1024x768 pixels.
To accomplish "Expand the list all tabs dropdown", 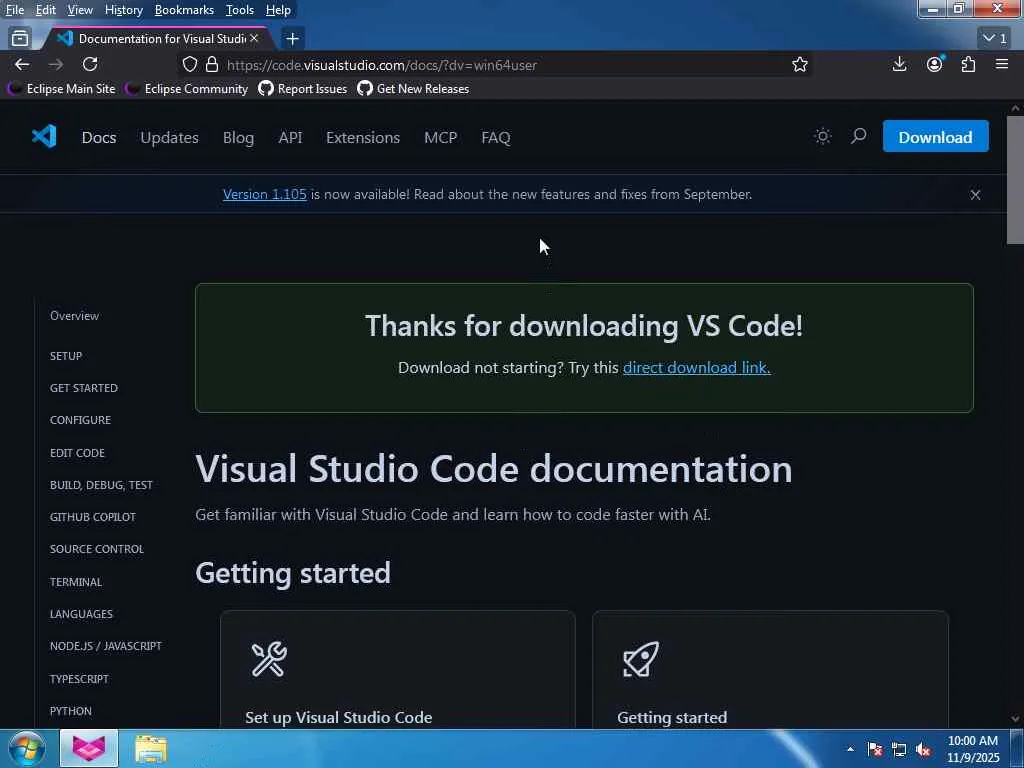I will [995, 39].
